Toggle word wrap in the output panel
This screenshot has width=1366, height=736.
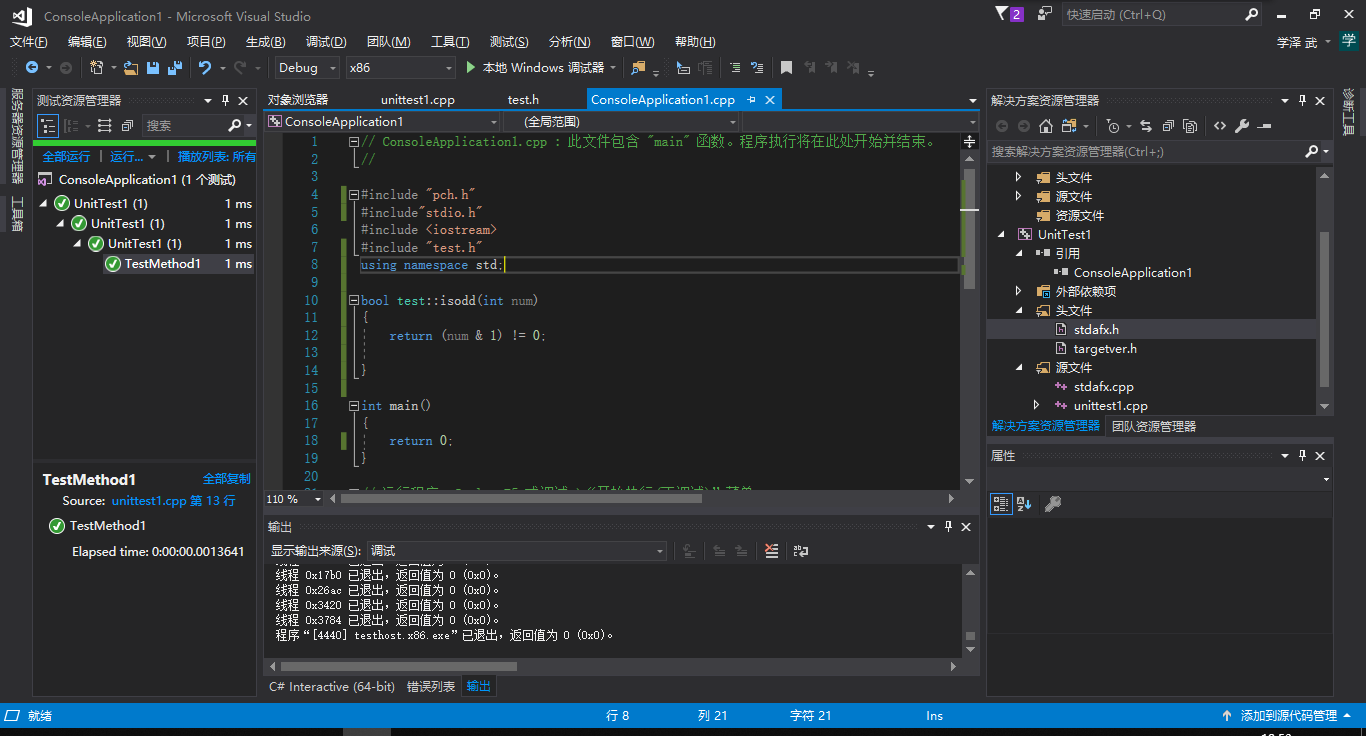tap(801, 551)
